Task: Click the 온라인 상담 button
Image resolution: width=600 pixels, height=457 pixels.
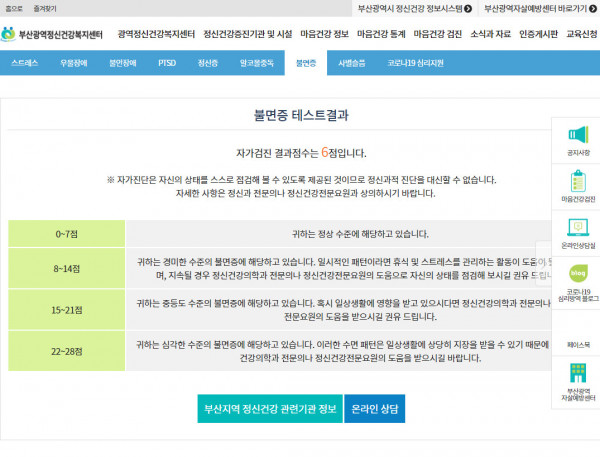Action: point(374,409)
